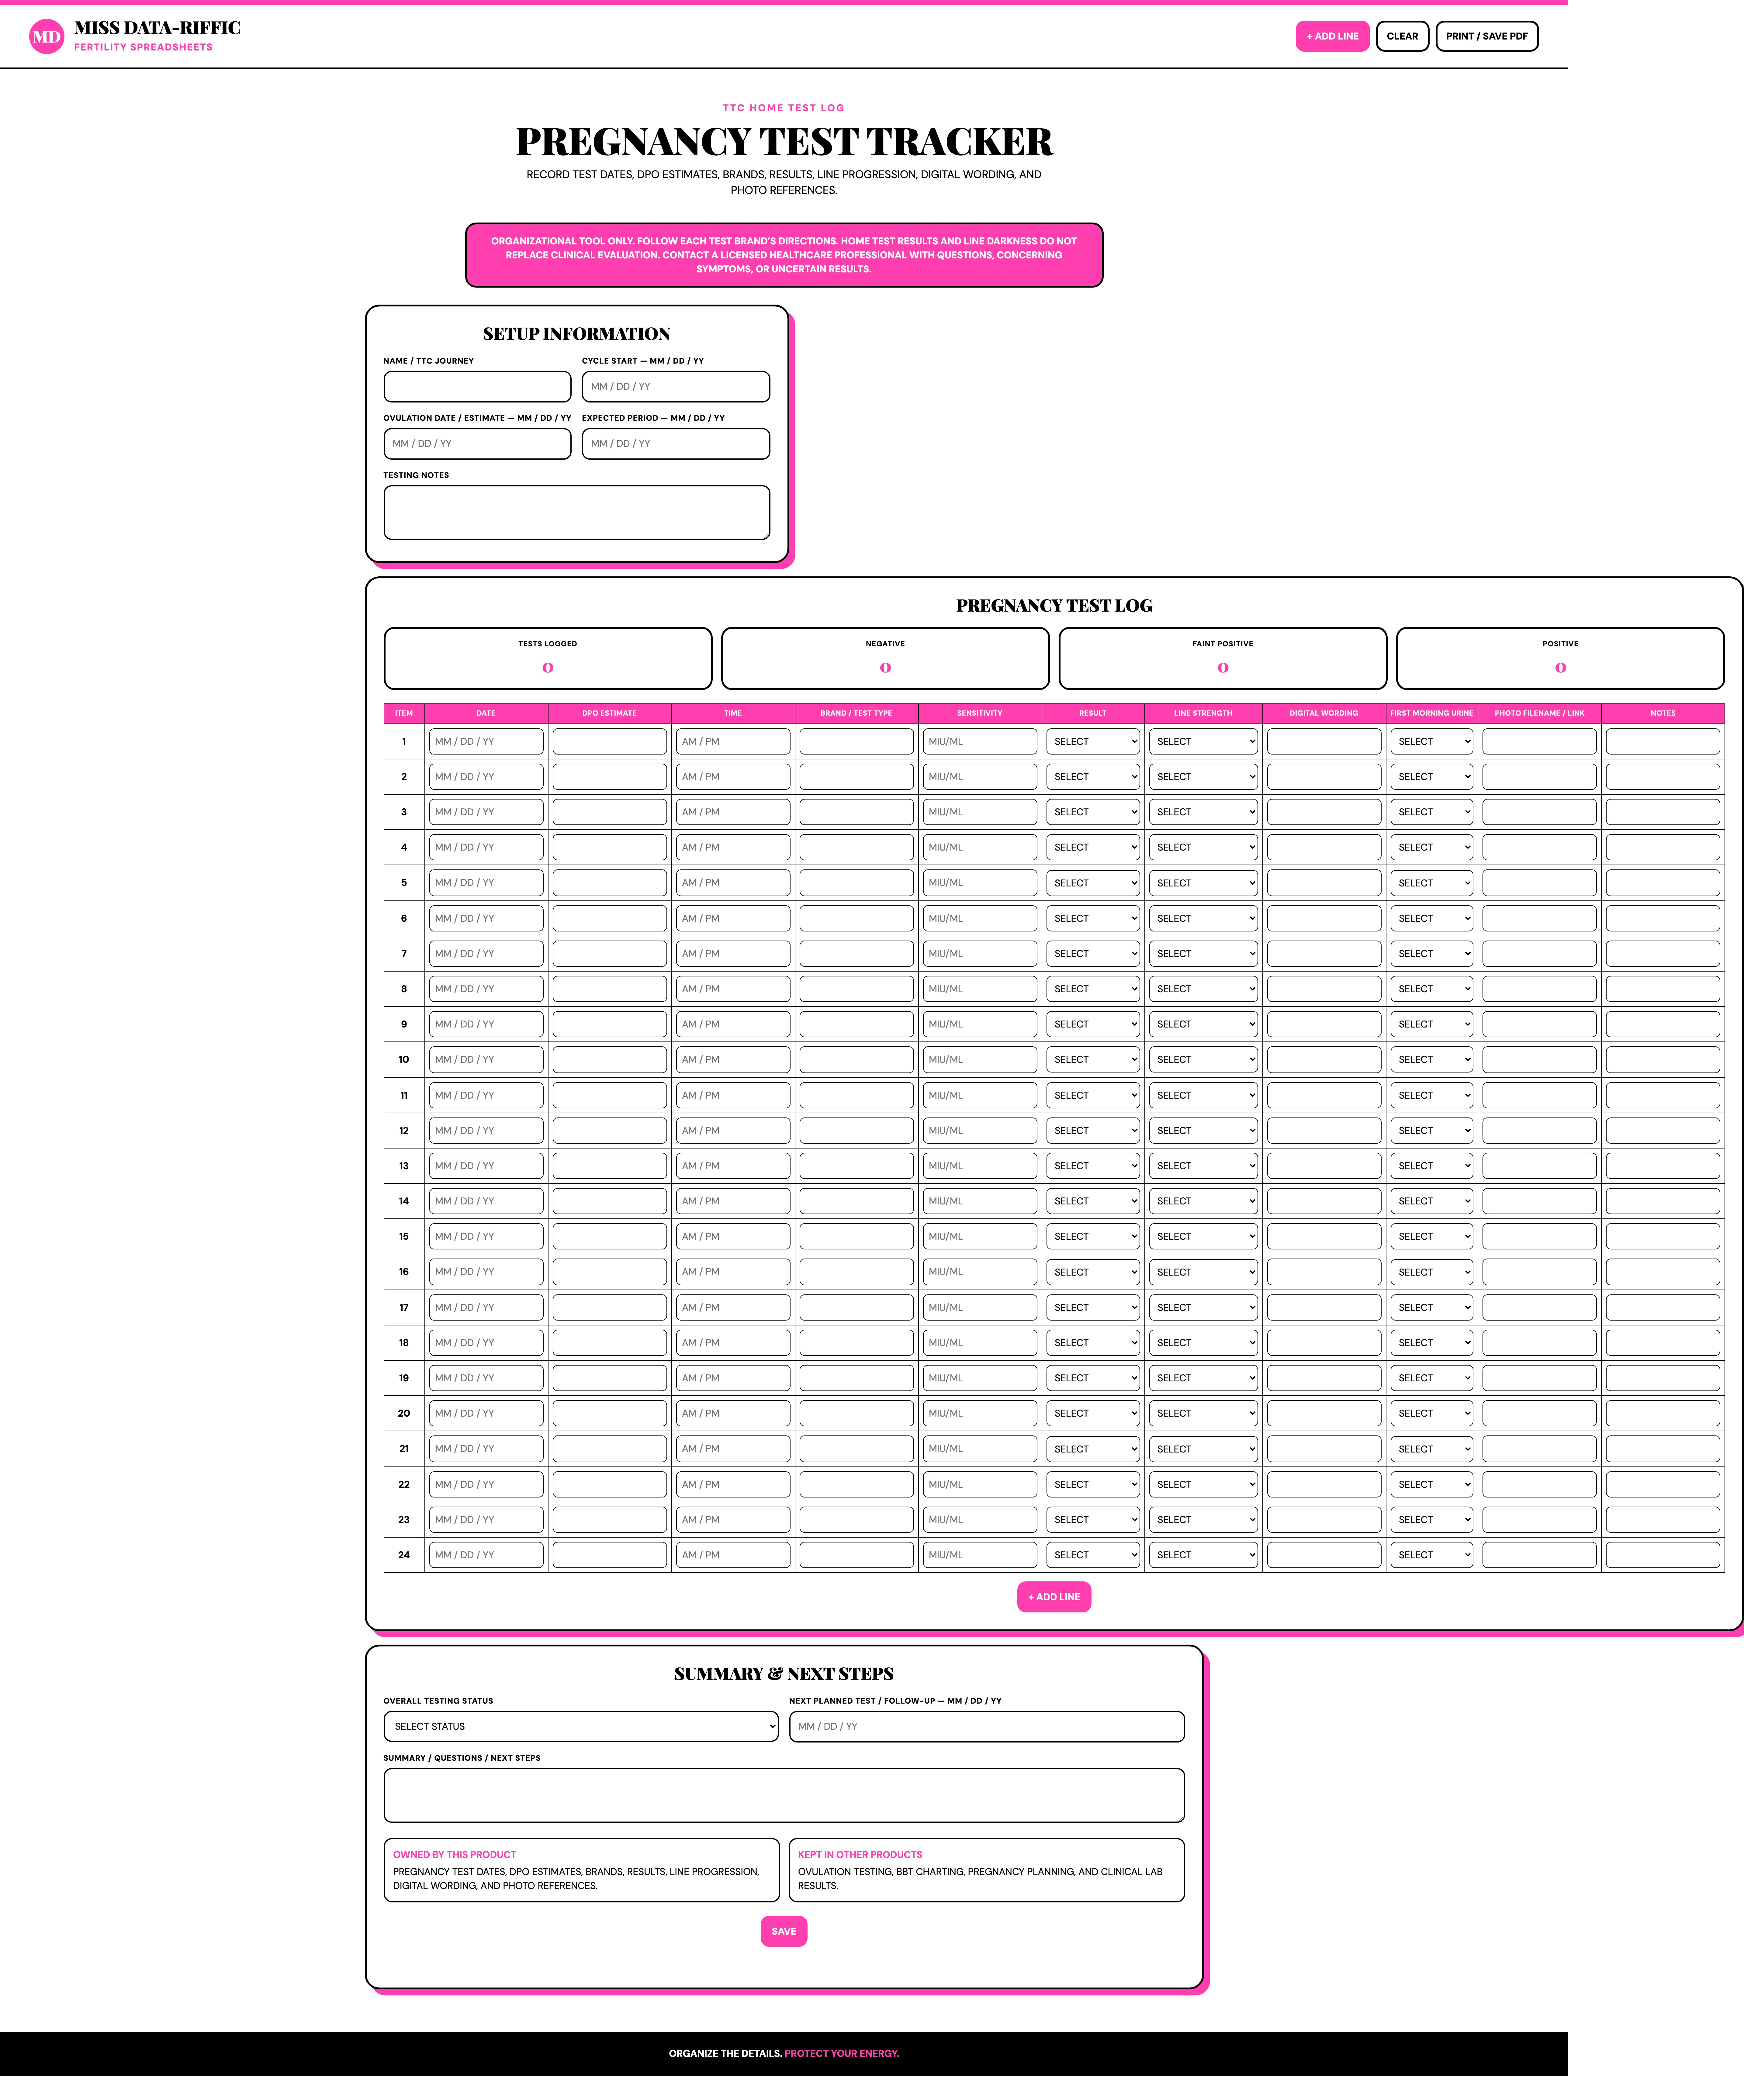Click Summary / Questions / Next Steps textarea
The image size is (1744, 2100).
784,1795
